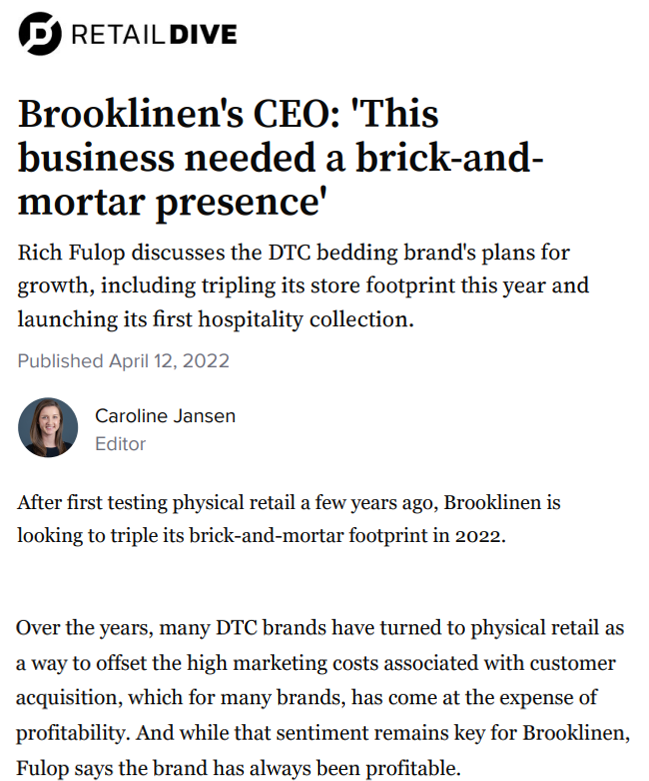Image resolution: width=649 pixels, height=781 pixels.
Task: Click 'hospitality collection' in the subheadline
Action: (303, 319)
